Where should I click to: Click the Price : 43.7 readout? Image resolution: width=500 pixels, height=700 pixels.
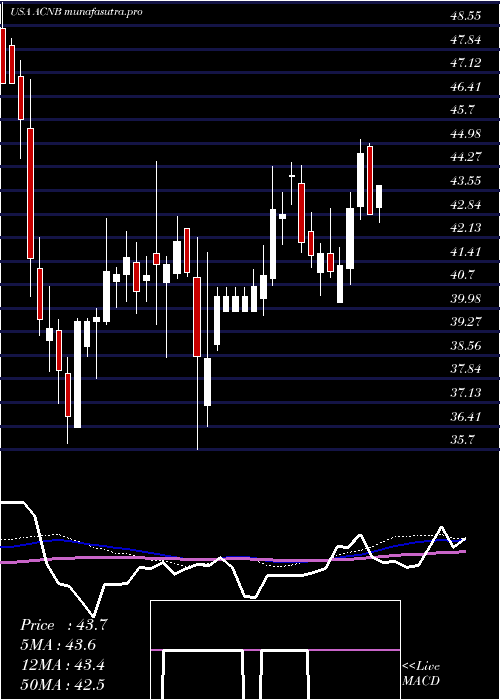pyautogui.click(x=64, y=625)
